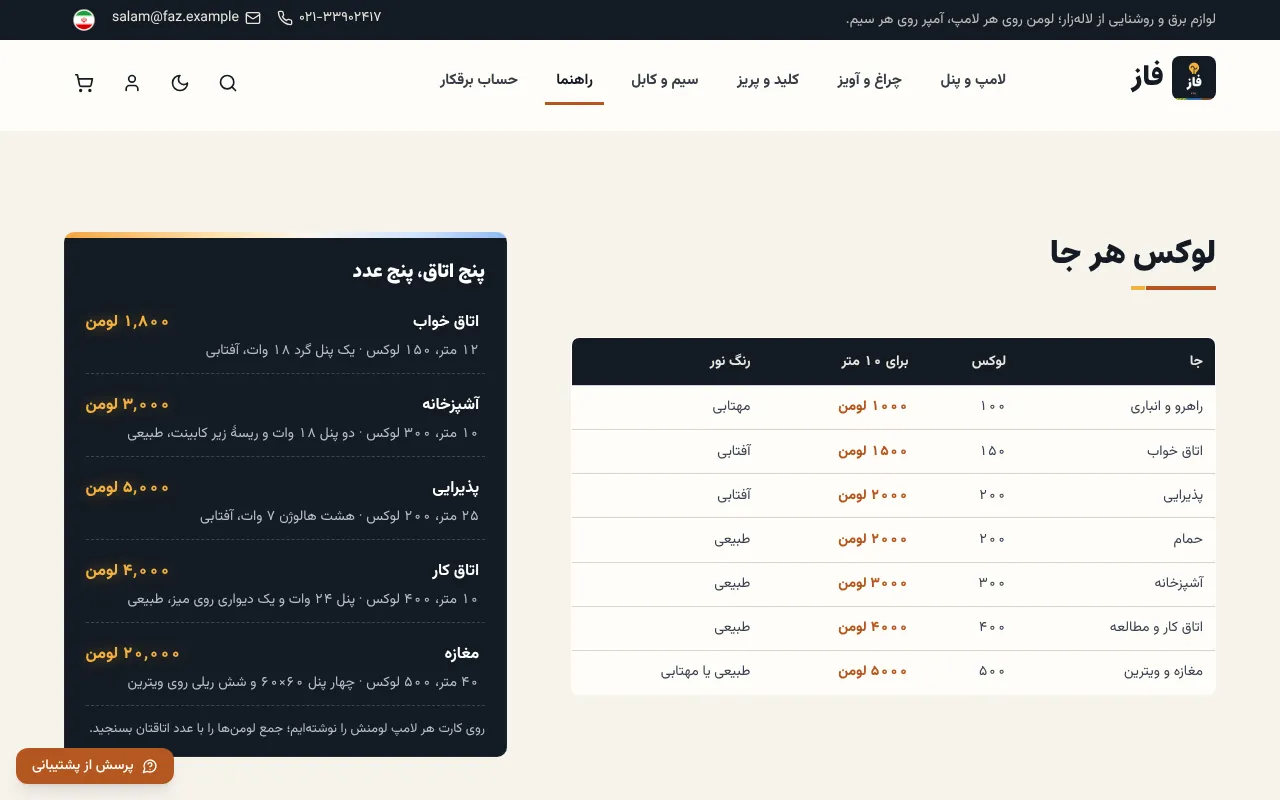Click the chat bubble support icon
The image size is (1280, 800).
point(150,766)
